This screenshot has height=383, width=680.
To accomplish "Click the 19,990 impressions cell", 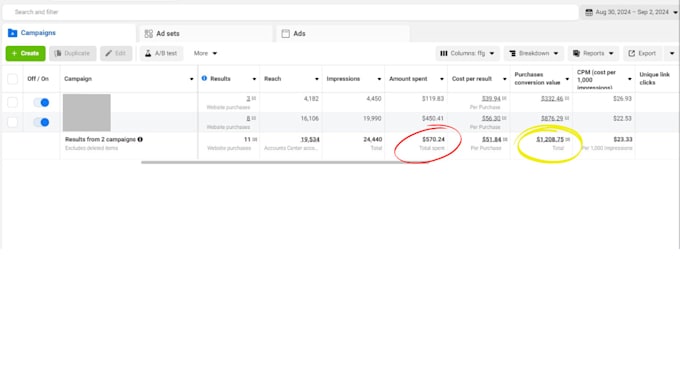I will pos(372,118).
